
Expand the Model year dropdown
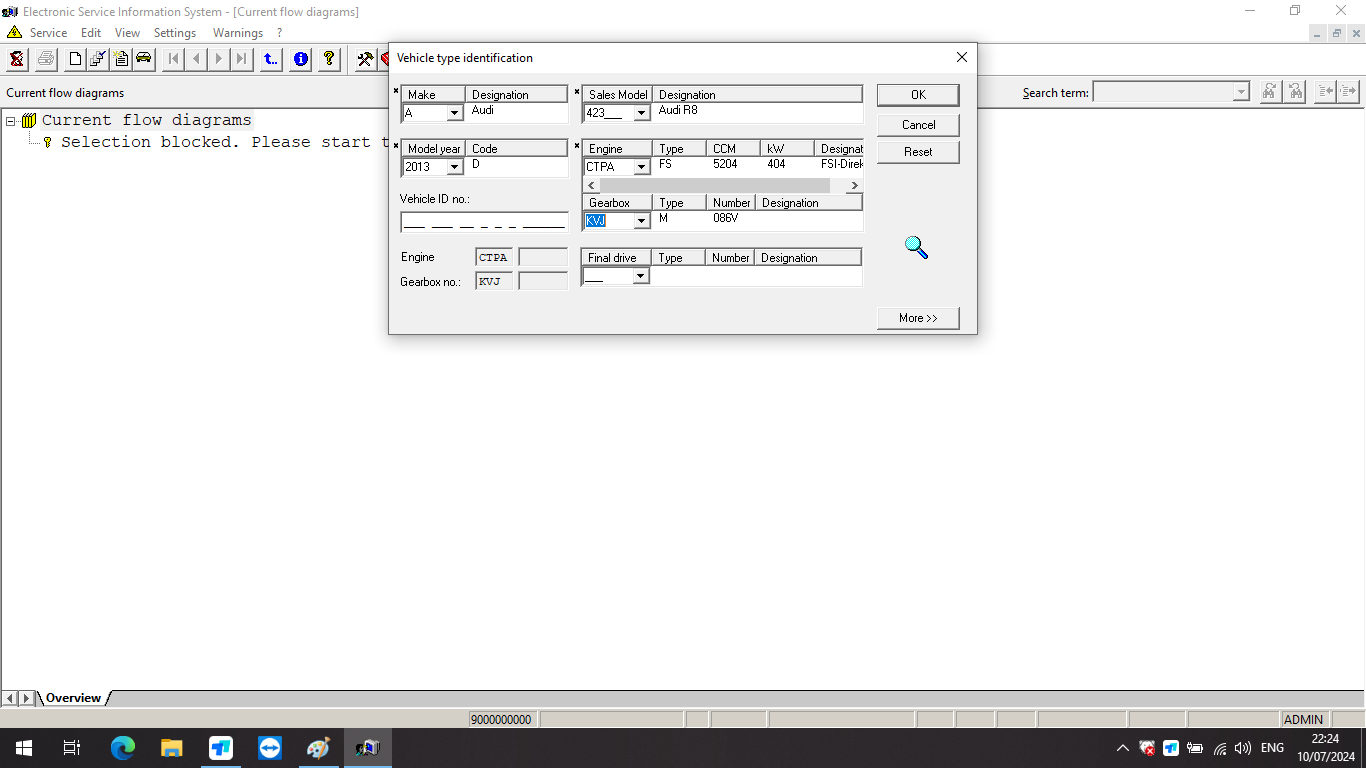pyautogui.click(x=454, y=167)
